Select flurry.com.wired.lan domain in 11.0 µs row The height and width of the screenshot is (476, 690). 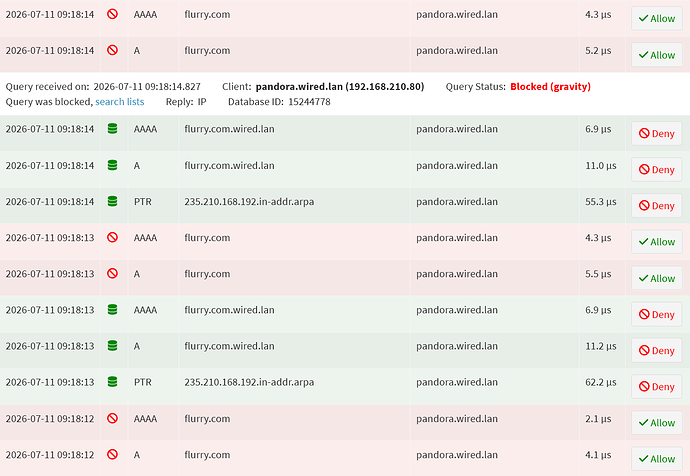point(229,165)
